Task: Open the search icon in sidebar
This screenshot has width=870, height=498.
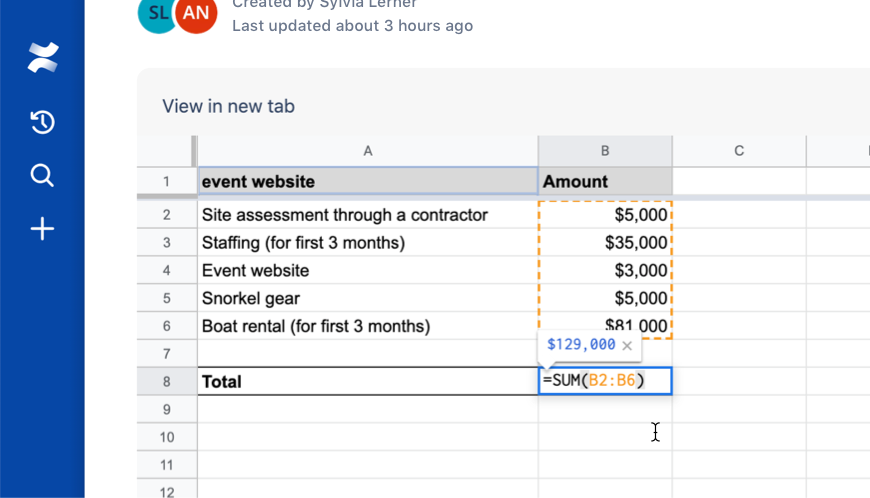Action: 42,175
